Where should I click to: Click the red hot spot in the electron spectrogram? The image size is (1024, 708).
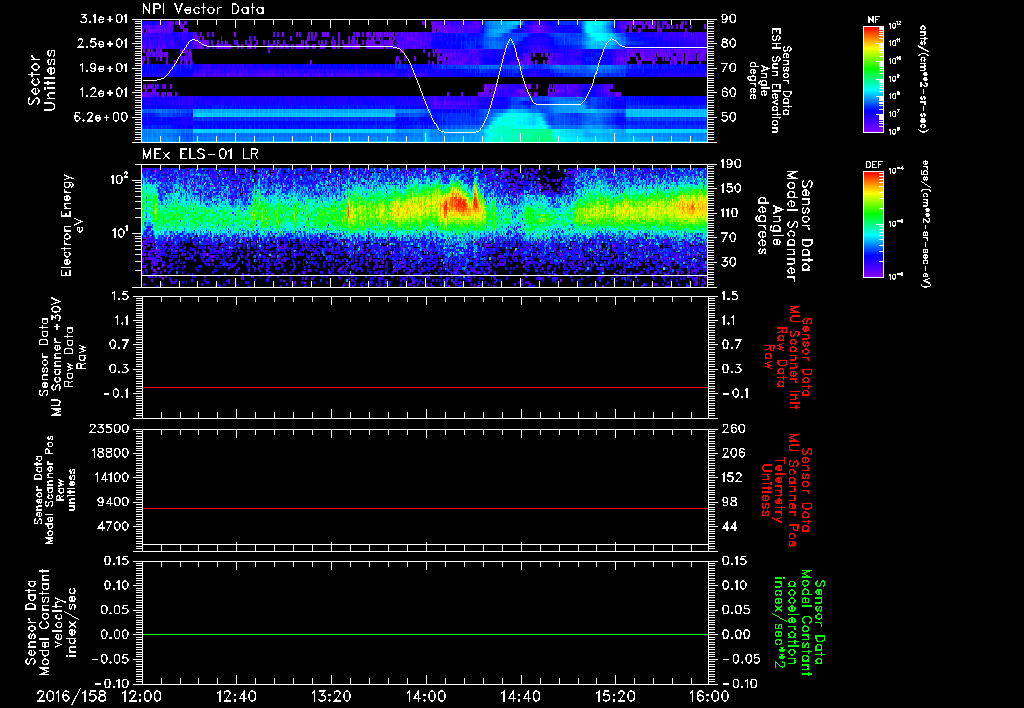pos(456,206)
